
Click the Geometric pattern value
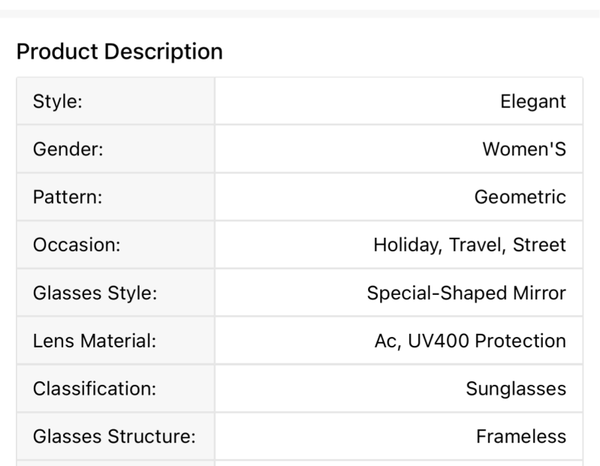(520, 197)
